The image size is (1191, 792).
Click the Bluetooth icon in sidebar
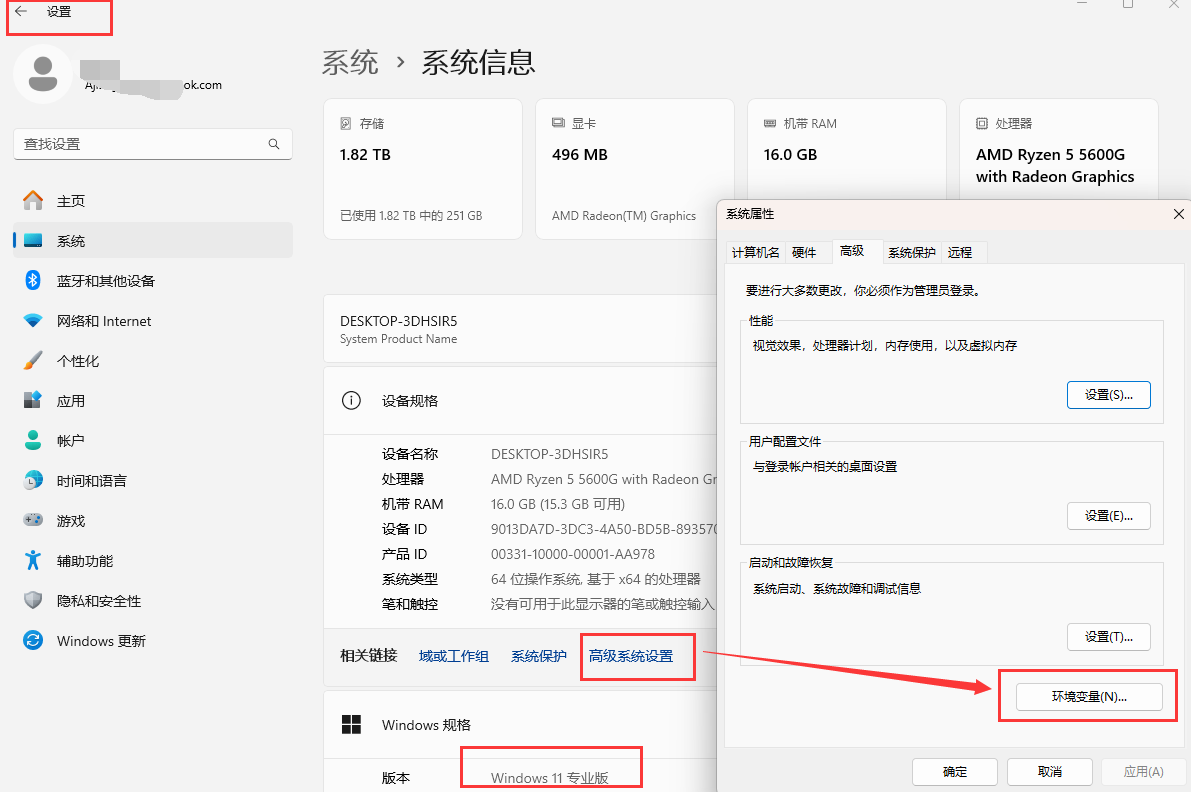click(33, 280)
